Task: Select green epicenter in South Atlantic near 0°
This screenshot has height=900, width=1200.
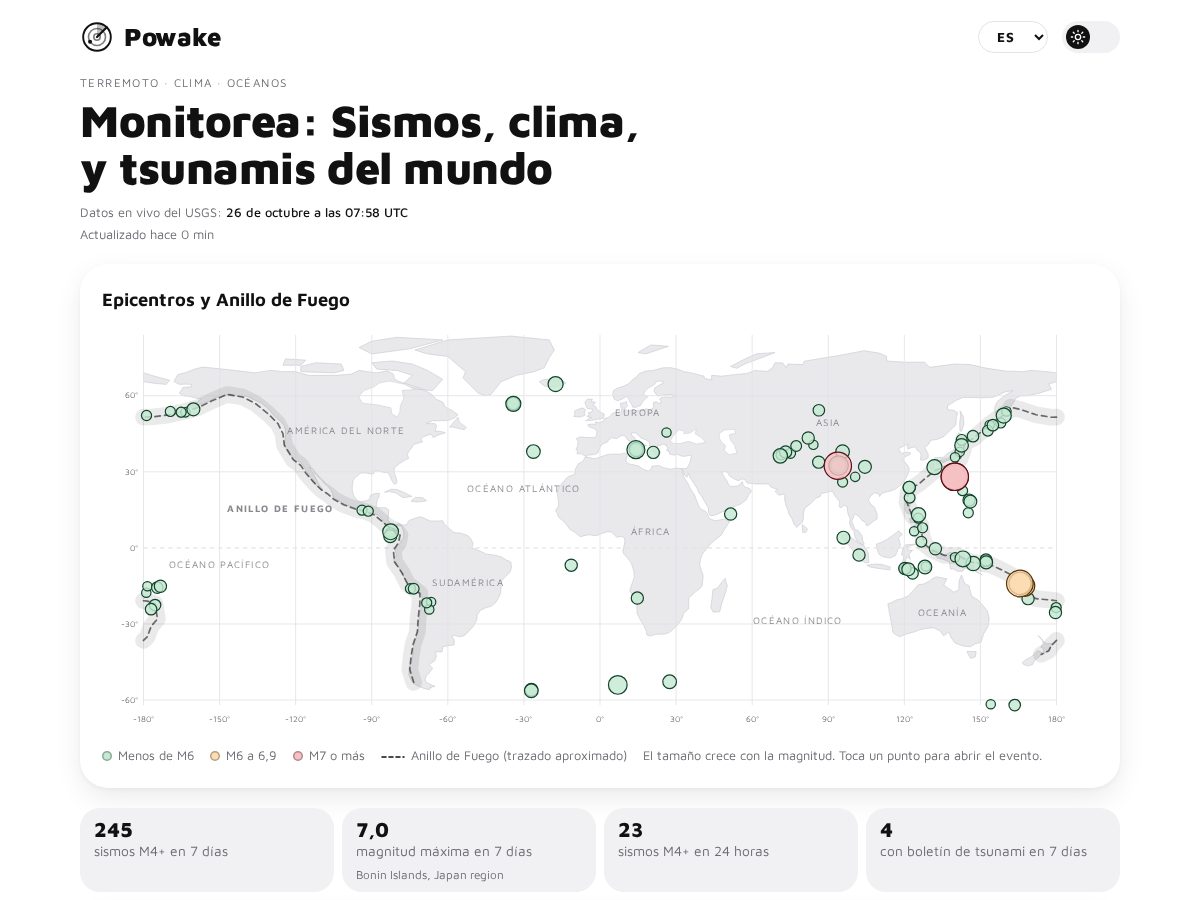Action: (618, 685)
